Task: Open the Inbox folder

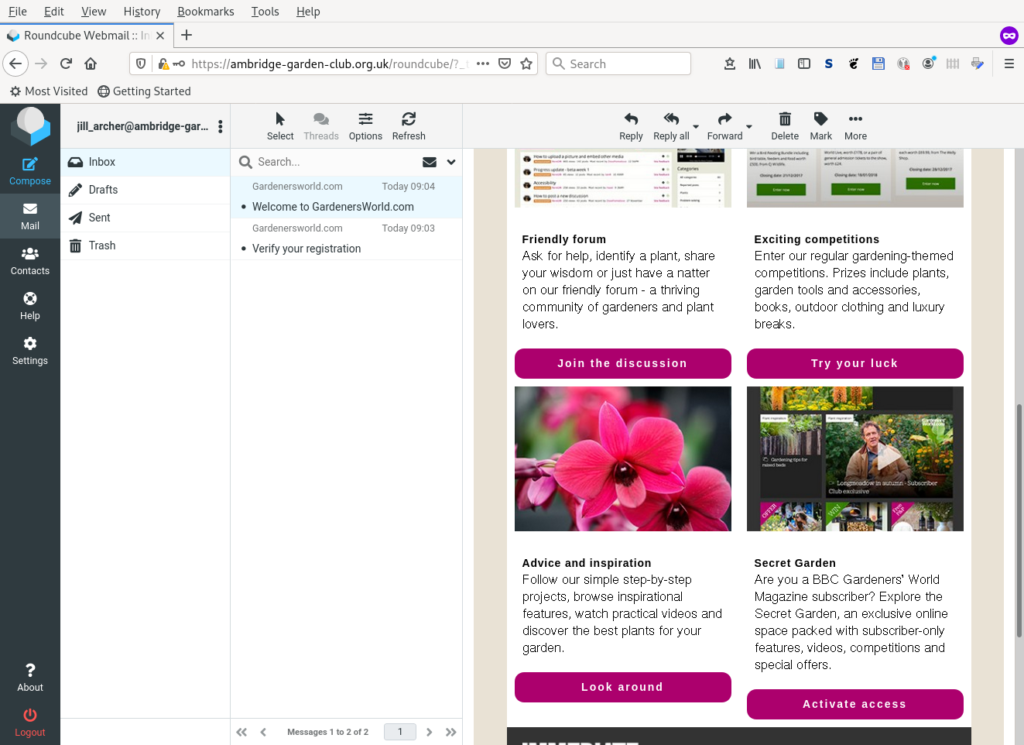Action: click(x=145, y=162)
